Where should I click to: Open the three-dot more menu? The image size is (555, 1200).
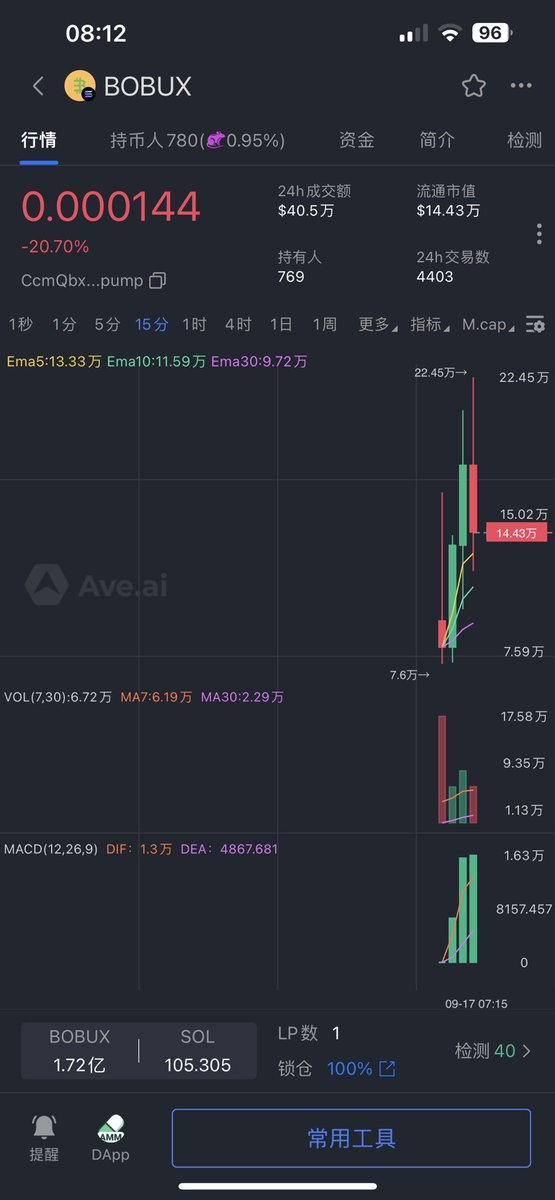pyautogui.click(x=521, y=86)
